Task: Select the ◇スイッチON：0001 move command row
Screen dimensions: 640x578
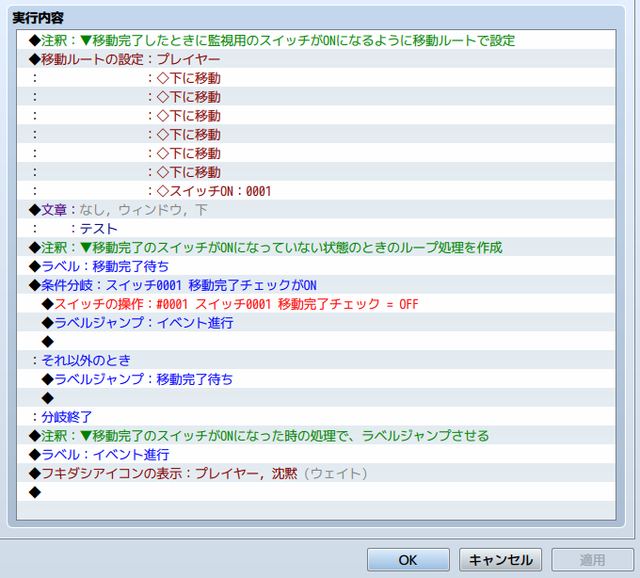Action: click(316, 191)
